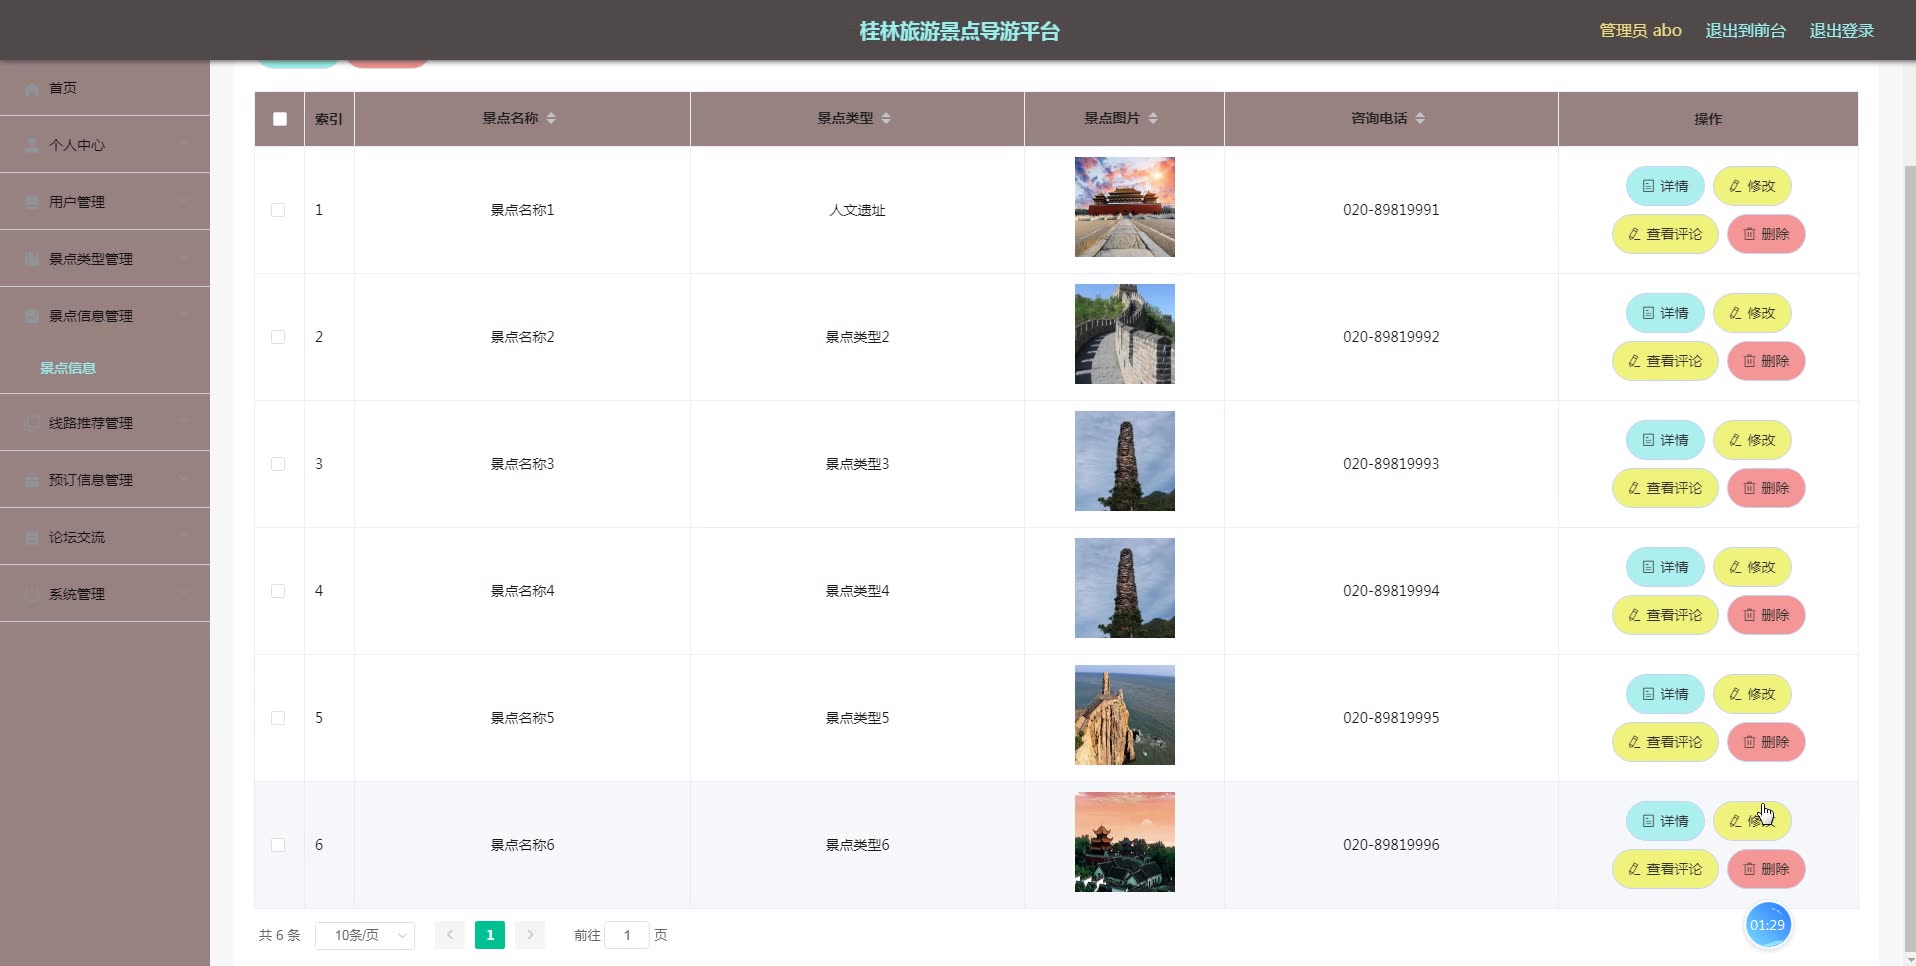The image size is (1916, 966).
Task: Toggle the select-all checkbox in table header
Action: [280, 119]
